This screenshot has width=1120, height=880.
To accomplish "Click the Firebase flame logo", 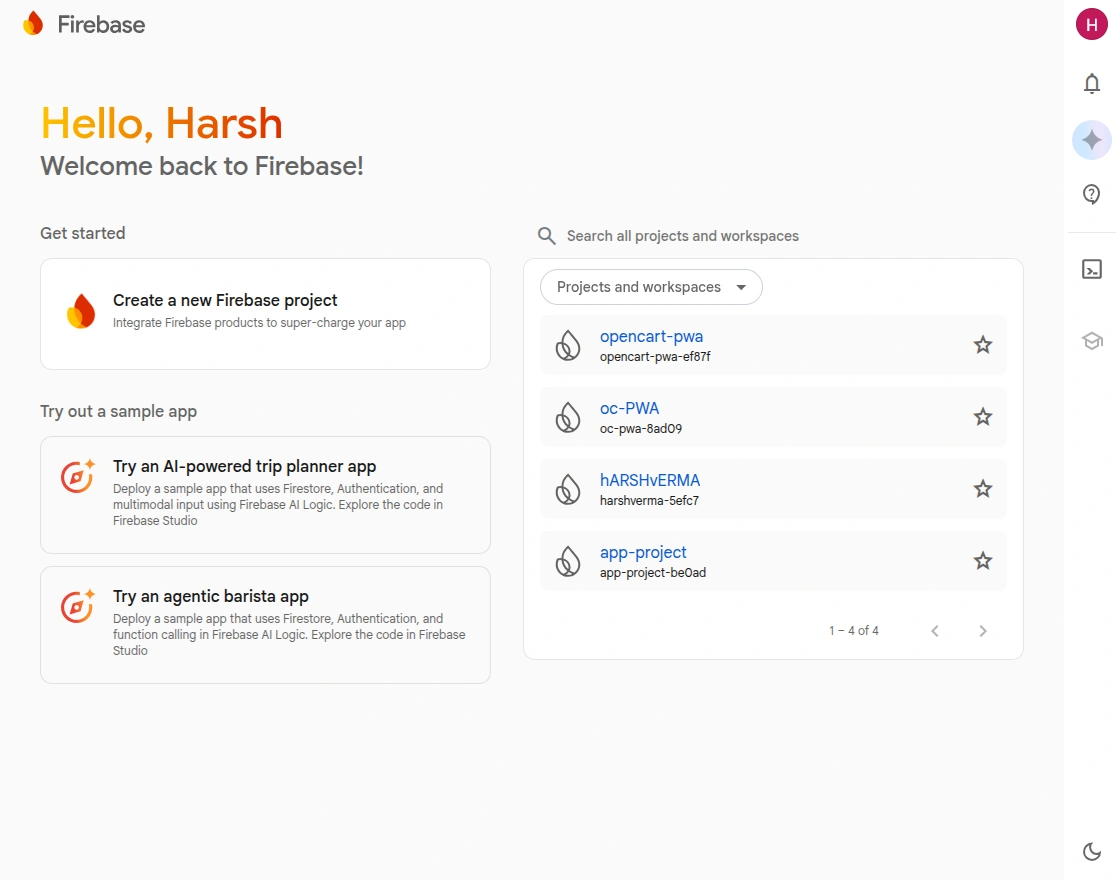I will 33,24.
